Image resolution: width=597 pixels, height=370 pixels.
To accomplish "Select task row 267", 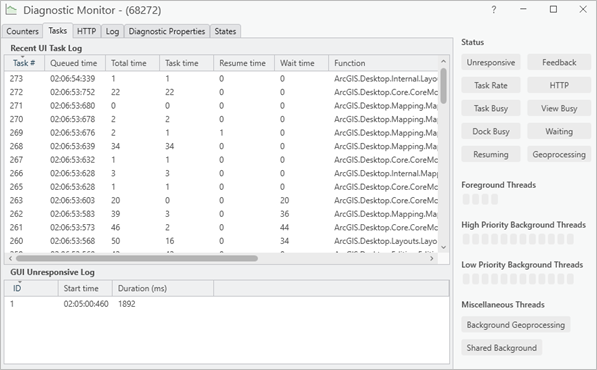I will 221,159.
